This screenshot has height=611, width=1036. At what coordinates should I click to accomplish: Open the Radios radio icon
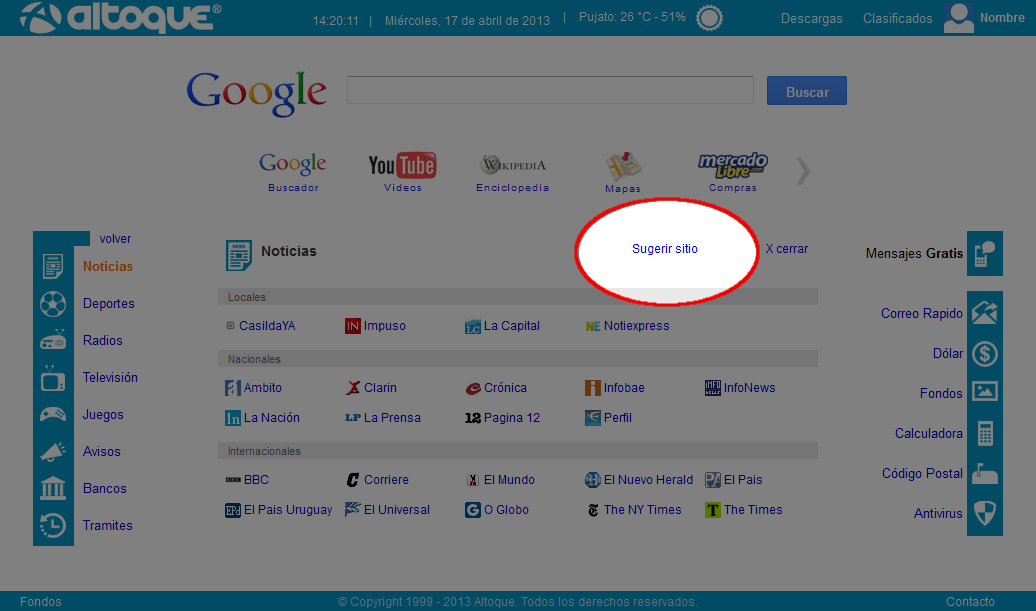click(x=53, y=340)
